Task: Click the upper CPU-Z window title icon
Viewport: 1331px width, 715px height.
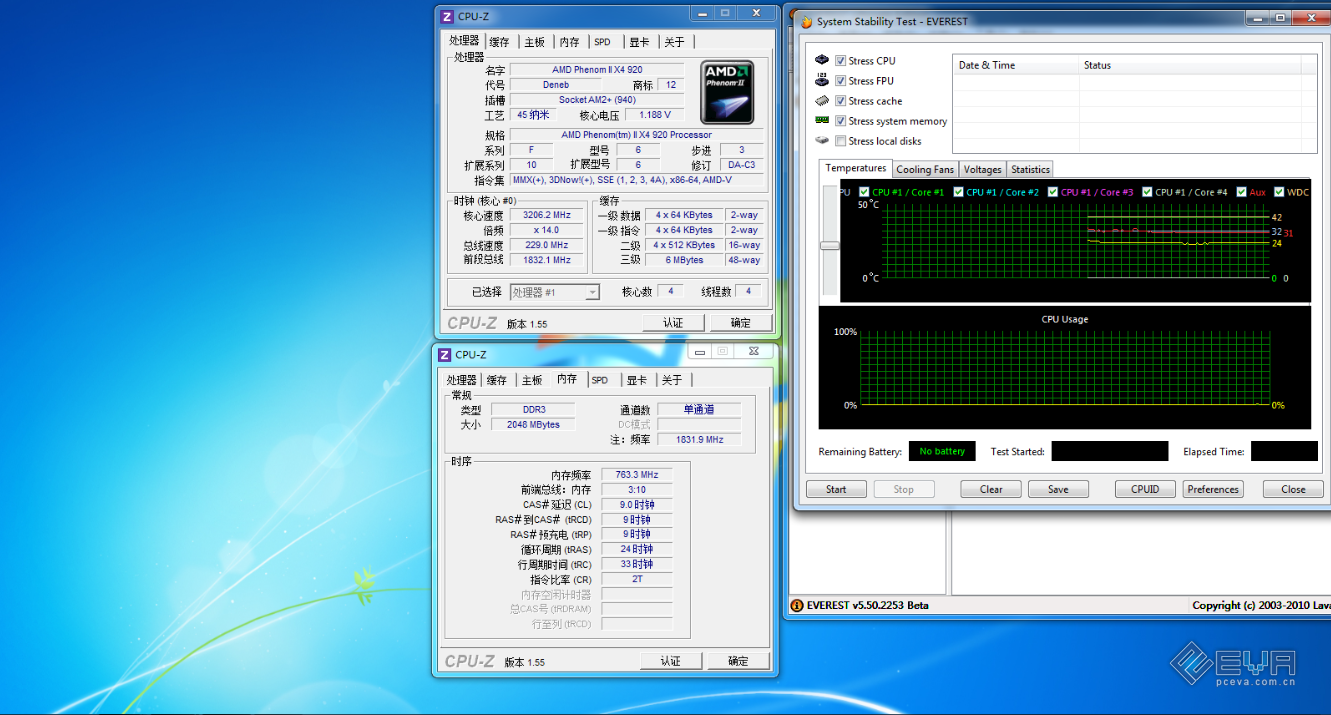Action: (447, 16)
